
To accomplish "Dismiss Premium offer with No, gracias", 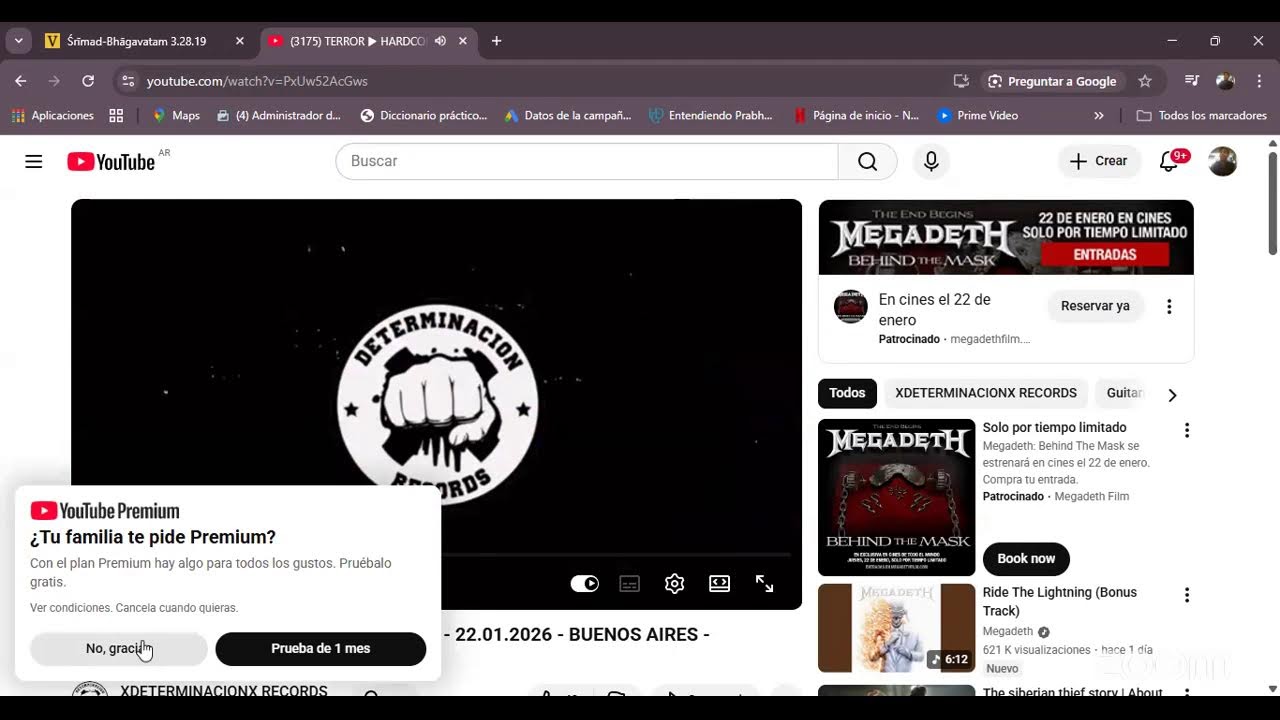I will [119, 649].
